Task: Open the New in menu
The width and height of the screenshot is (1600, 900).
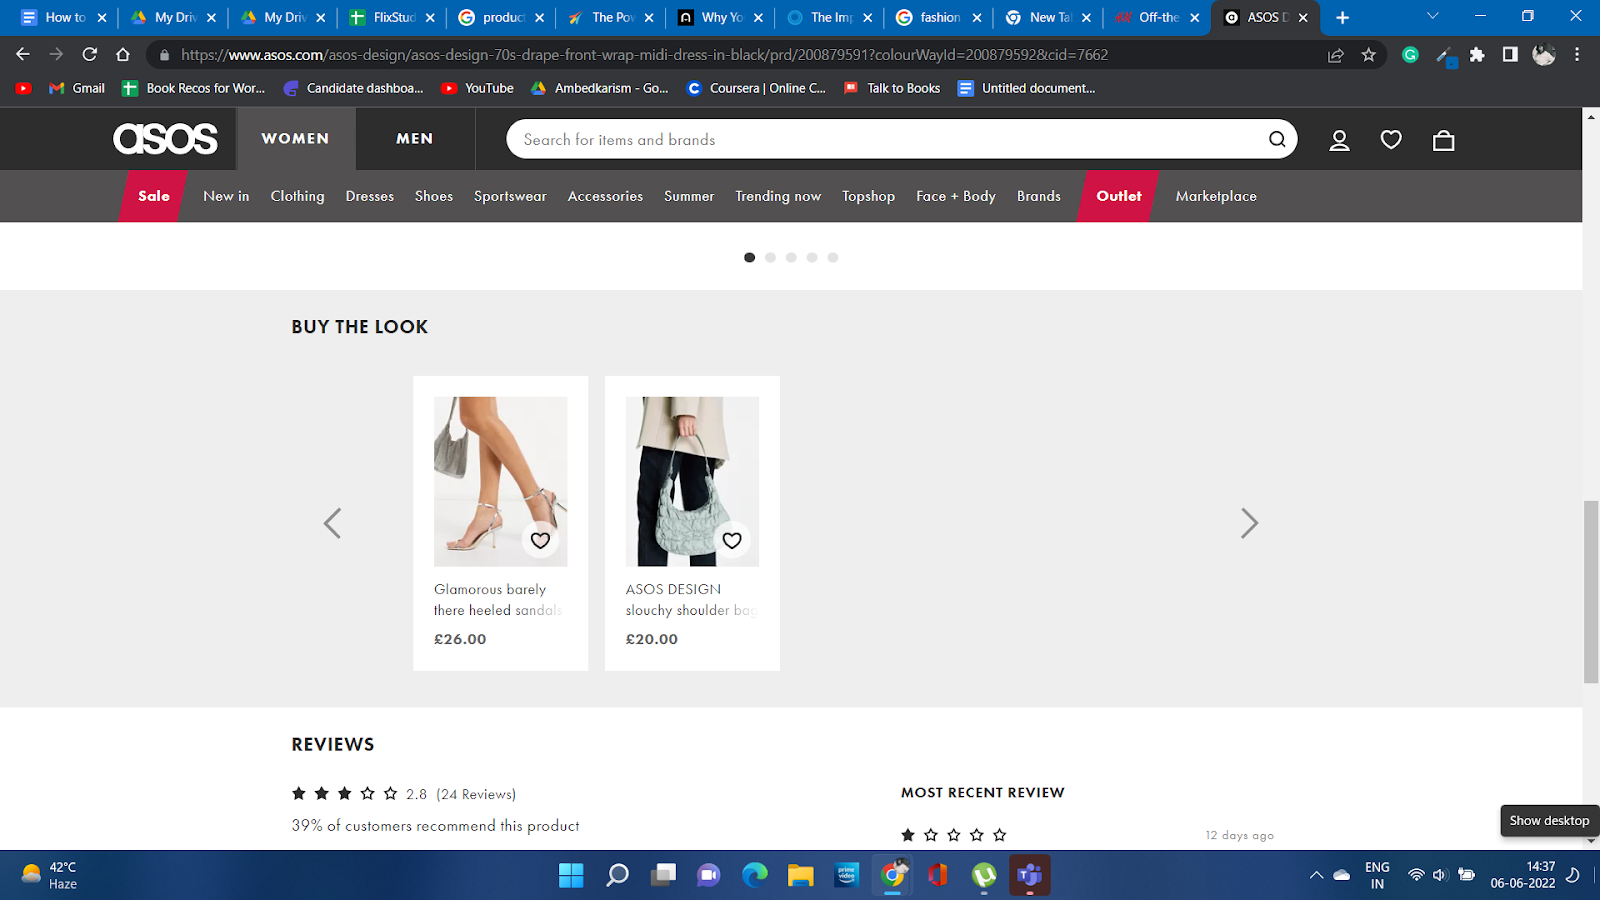Action: coord(226,196)
